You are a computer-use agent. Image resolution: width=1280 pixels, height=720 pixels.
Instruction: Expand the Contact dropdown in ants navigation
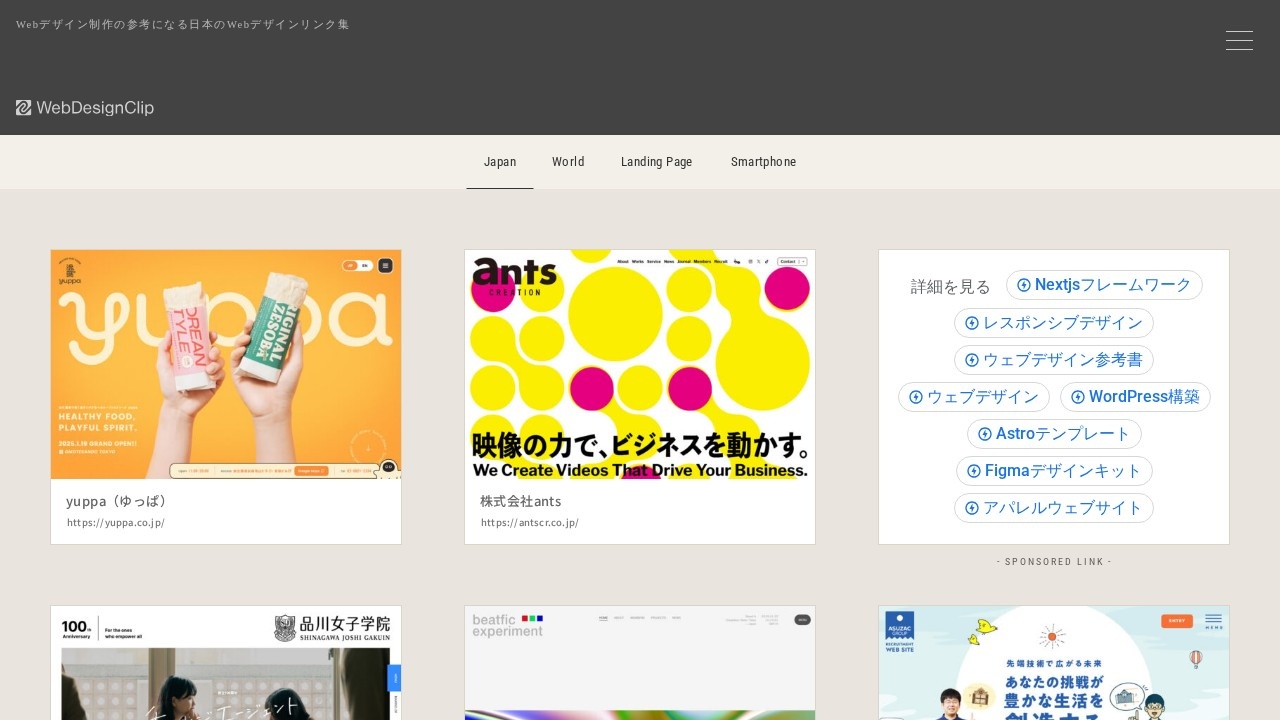(804, 261)
